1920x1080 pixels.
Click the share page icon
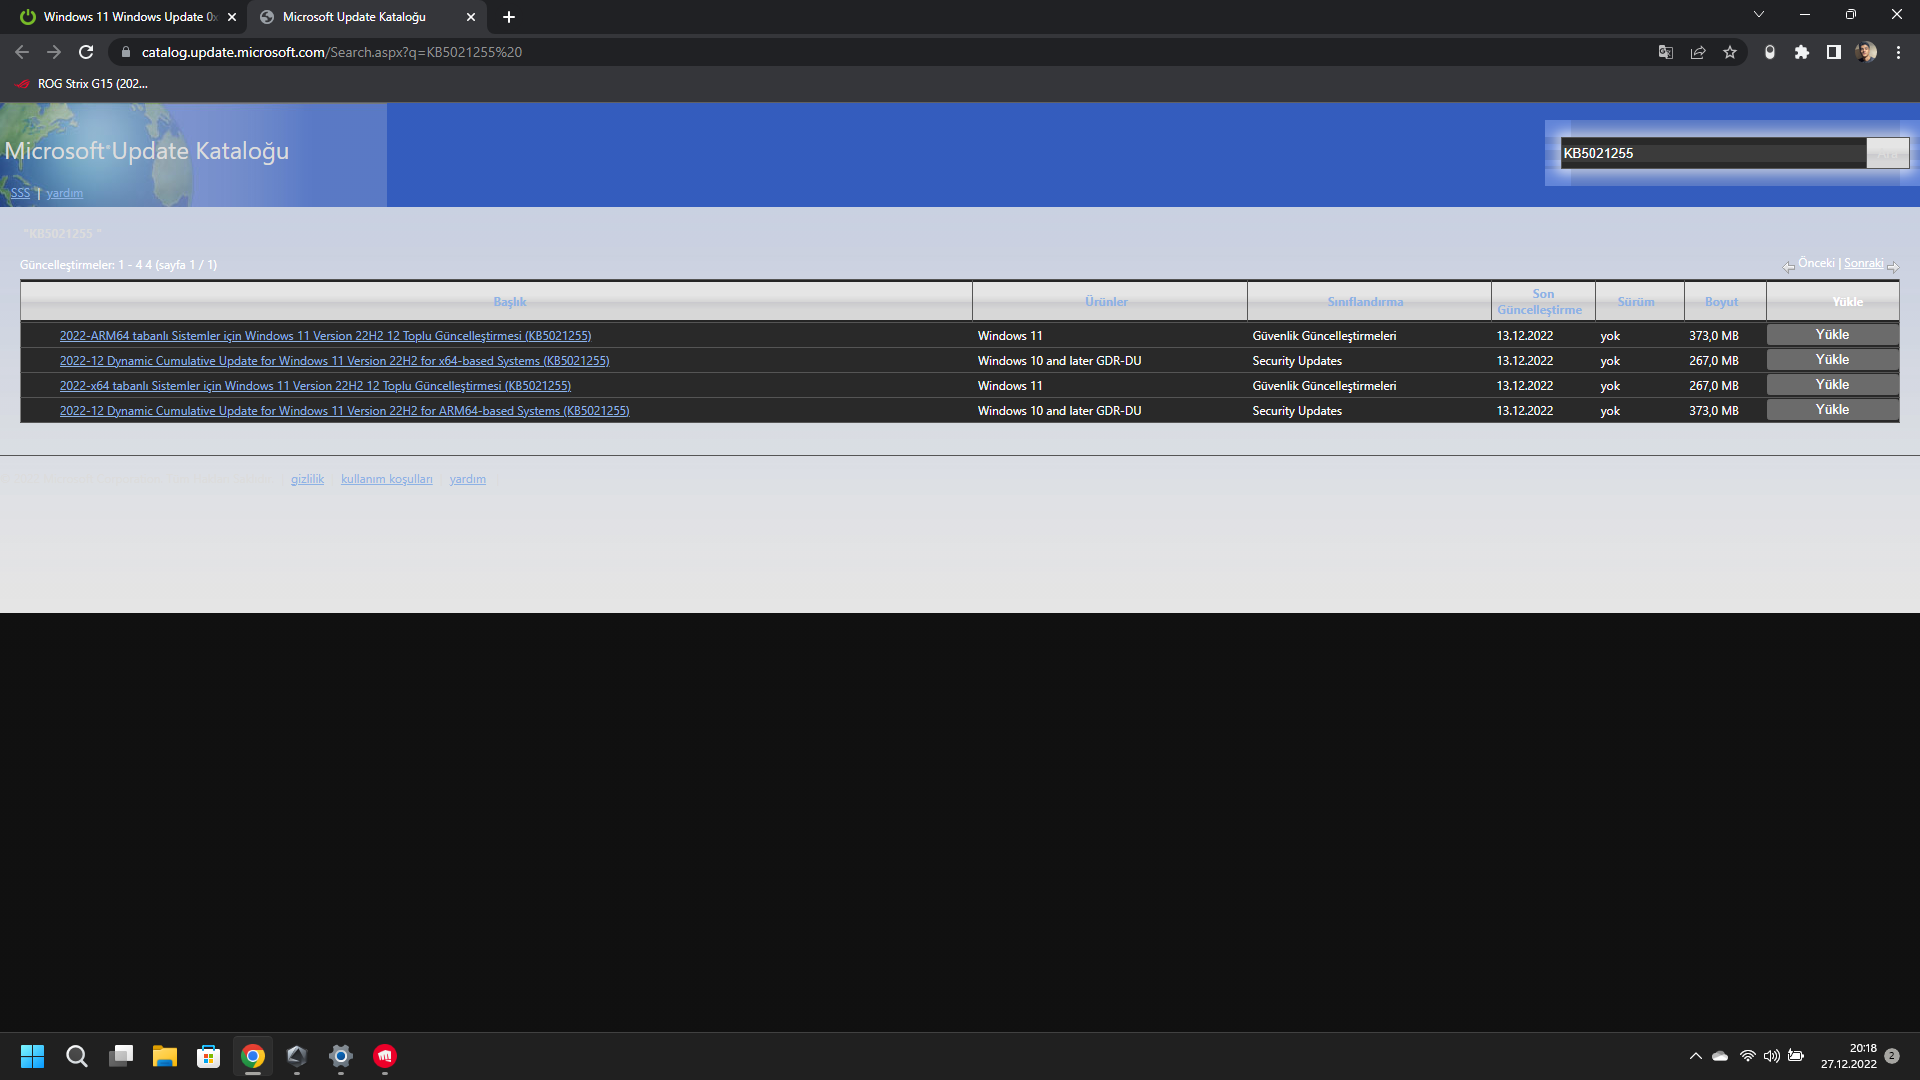pyautogui.click(x=1698, y=52)
